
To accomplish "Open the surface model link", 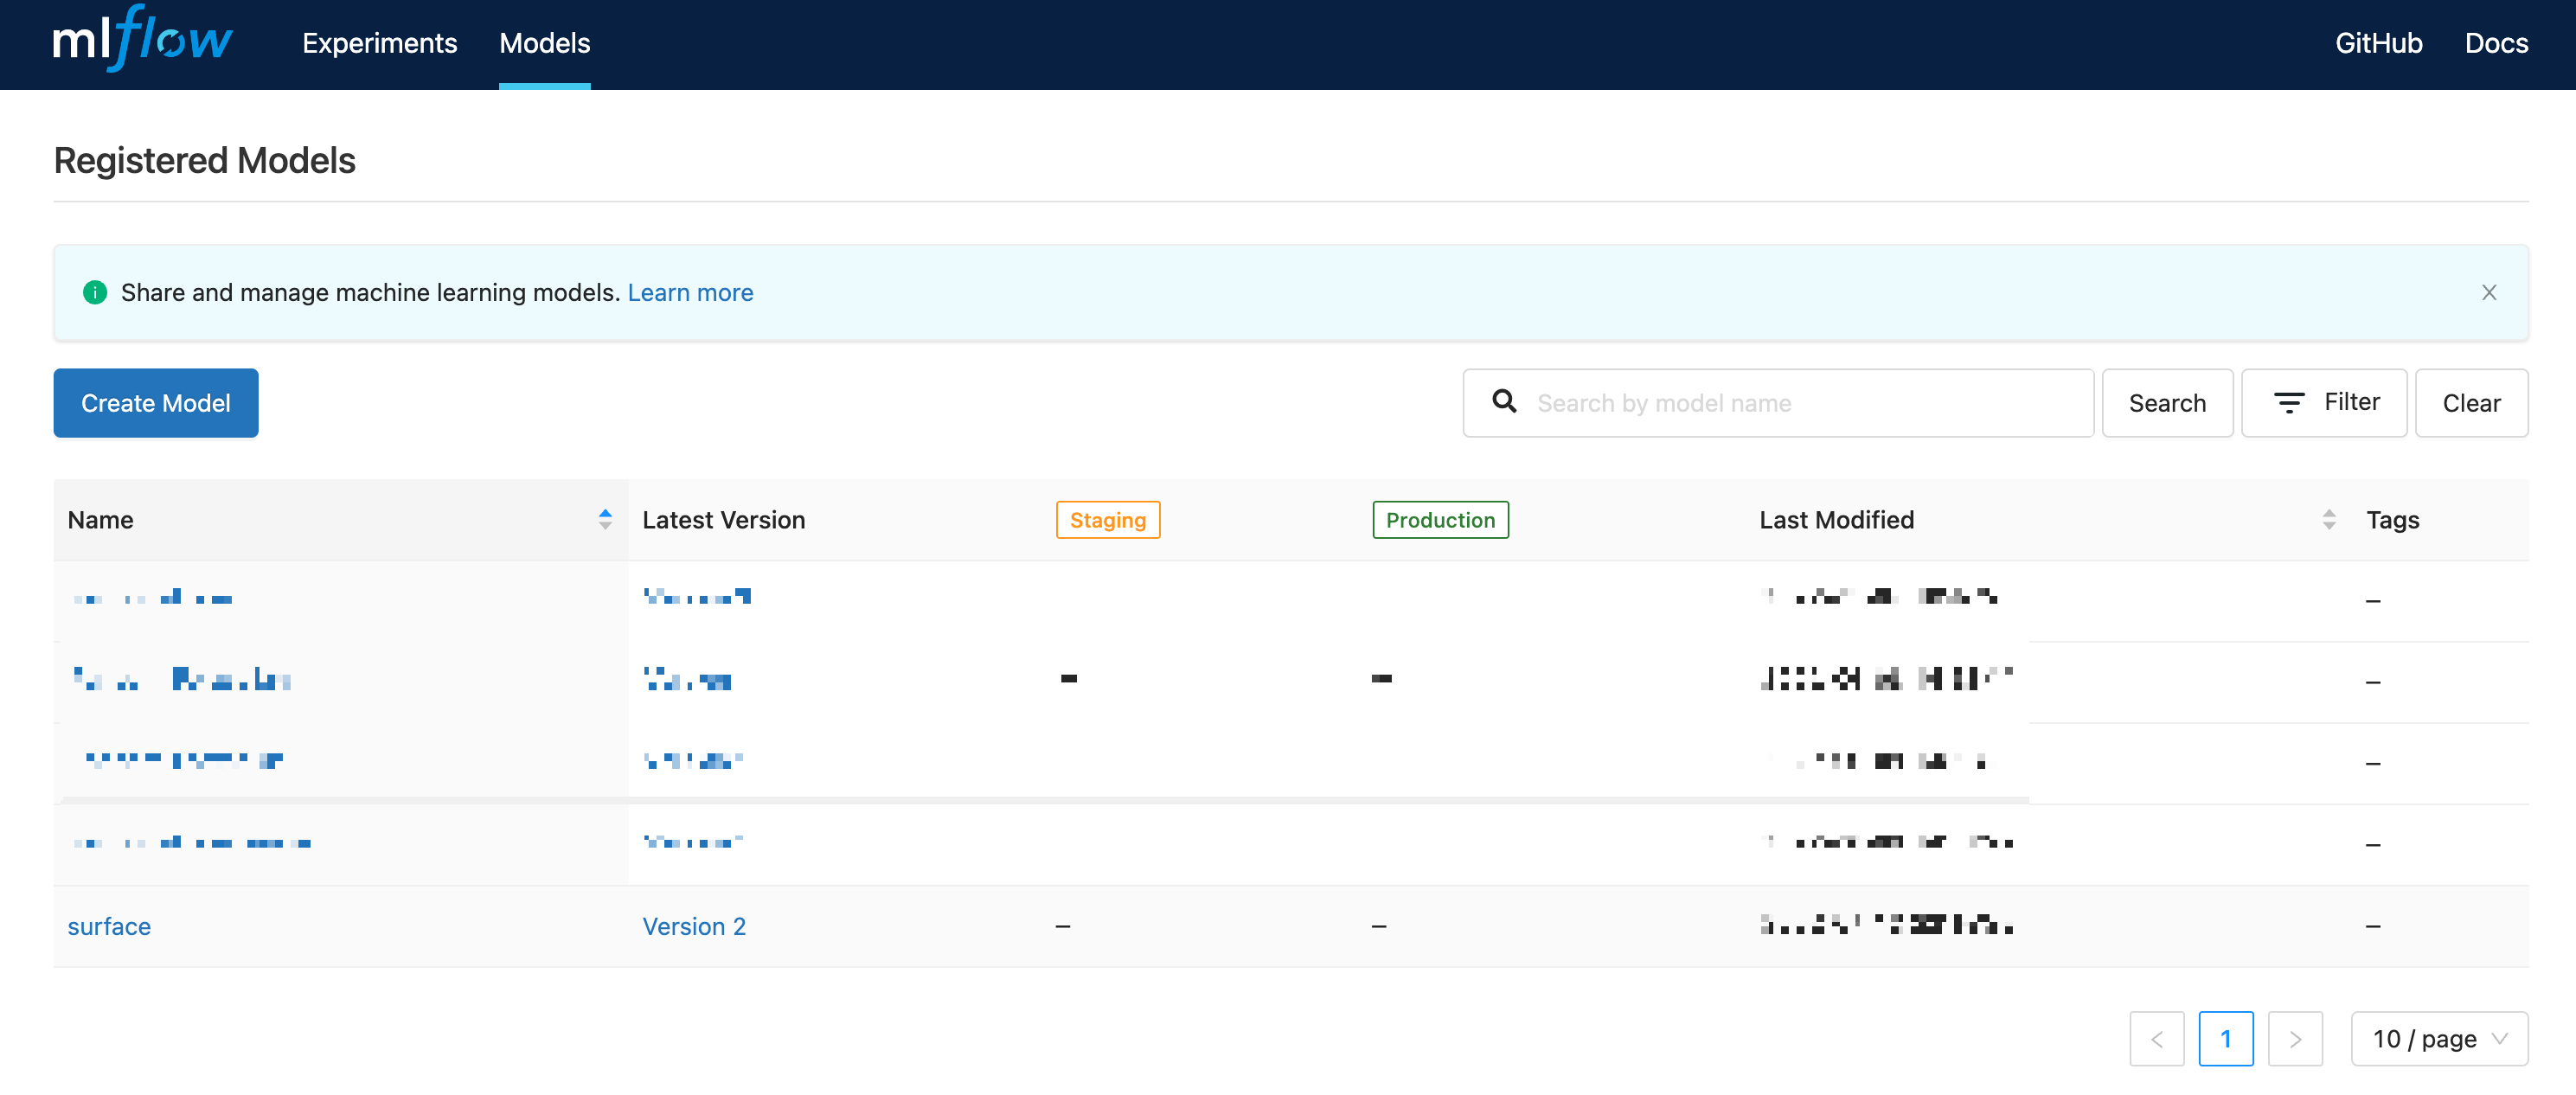I will point(109,926).
